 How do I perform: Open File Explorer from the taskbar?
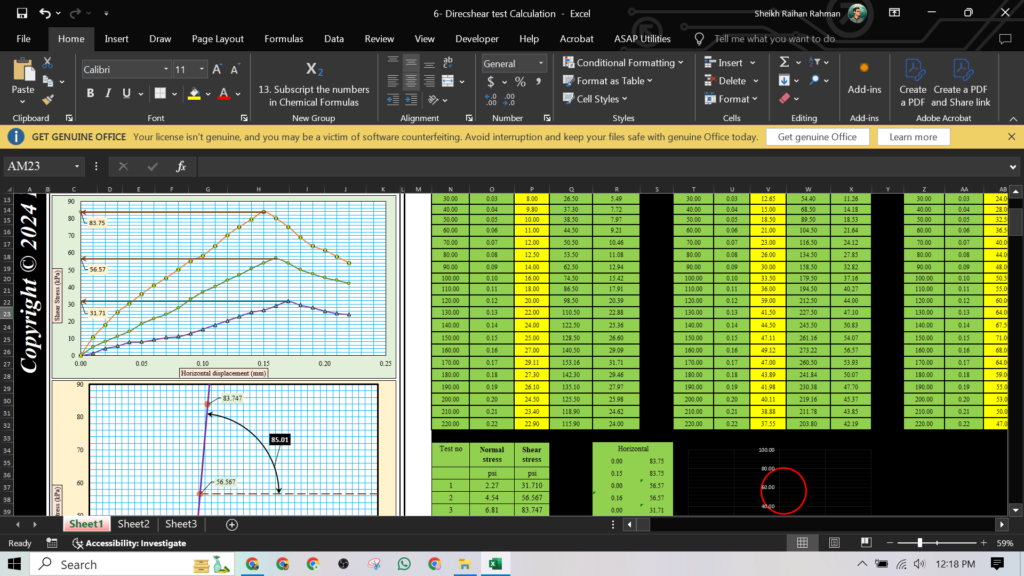click(x=464, y=564)
